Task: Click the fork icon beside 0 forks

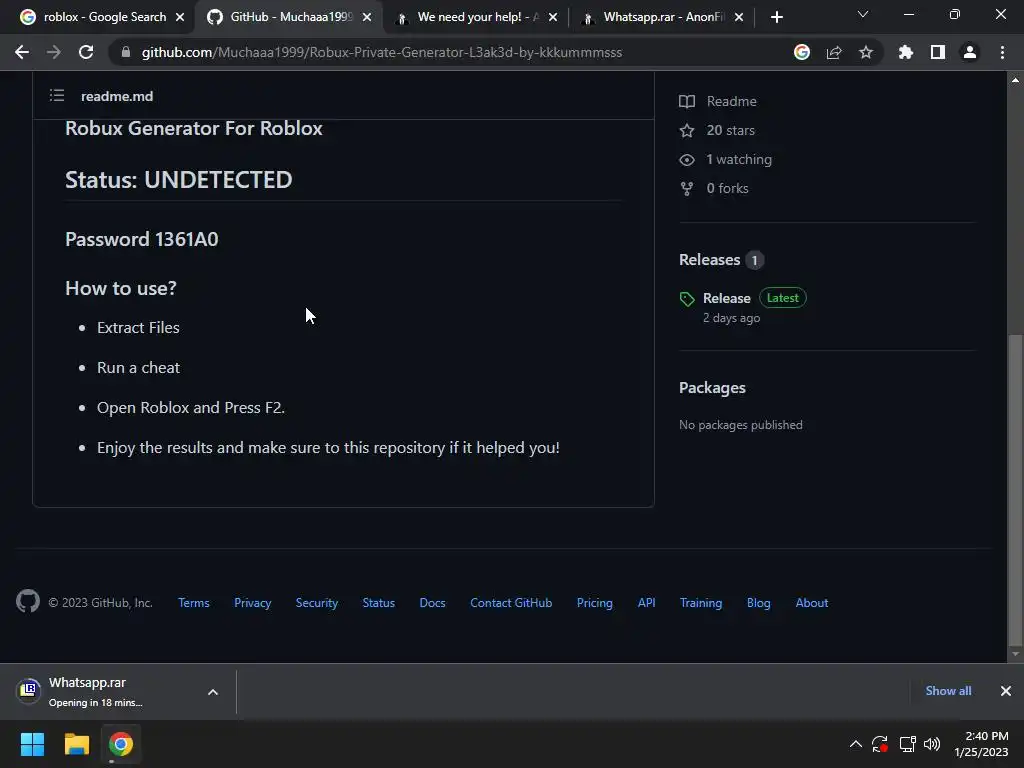Action: (687, 189)
